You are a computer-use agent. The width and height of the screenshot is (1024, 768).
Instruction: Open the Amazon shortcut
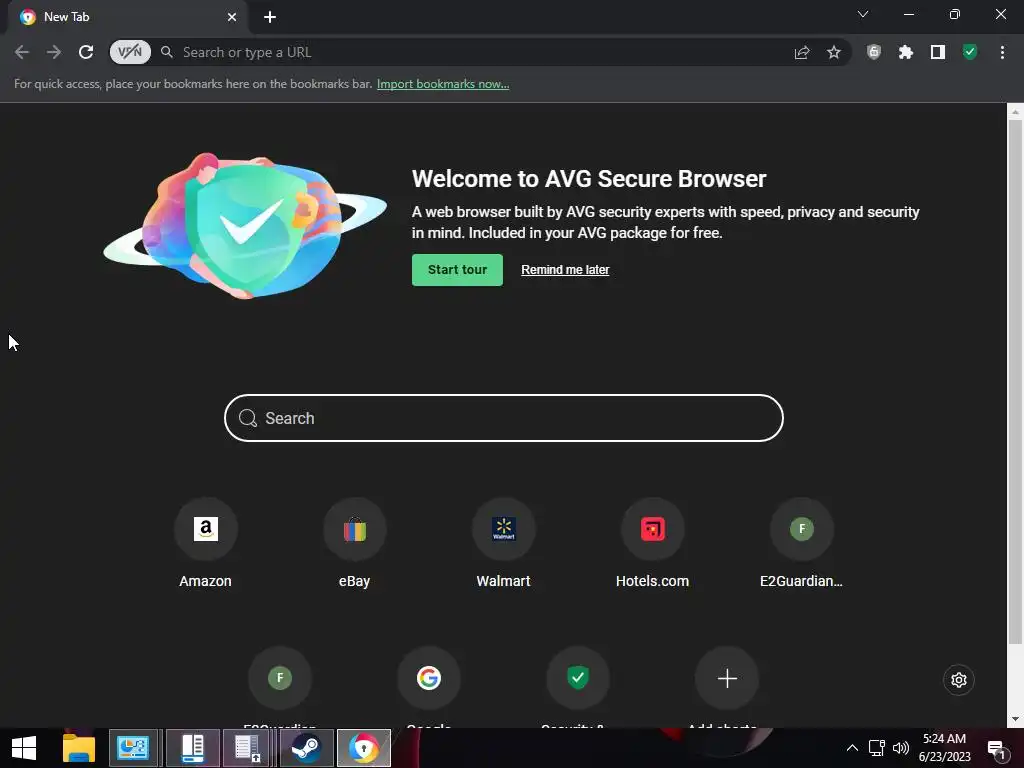(206, 529)
